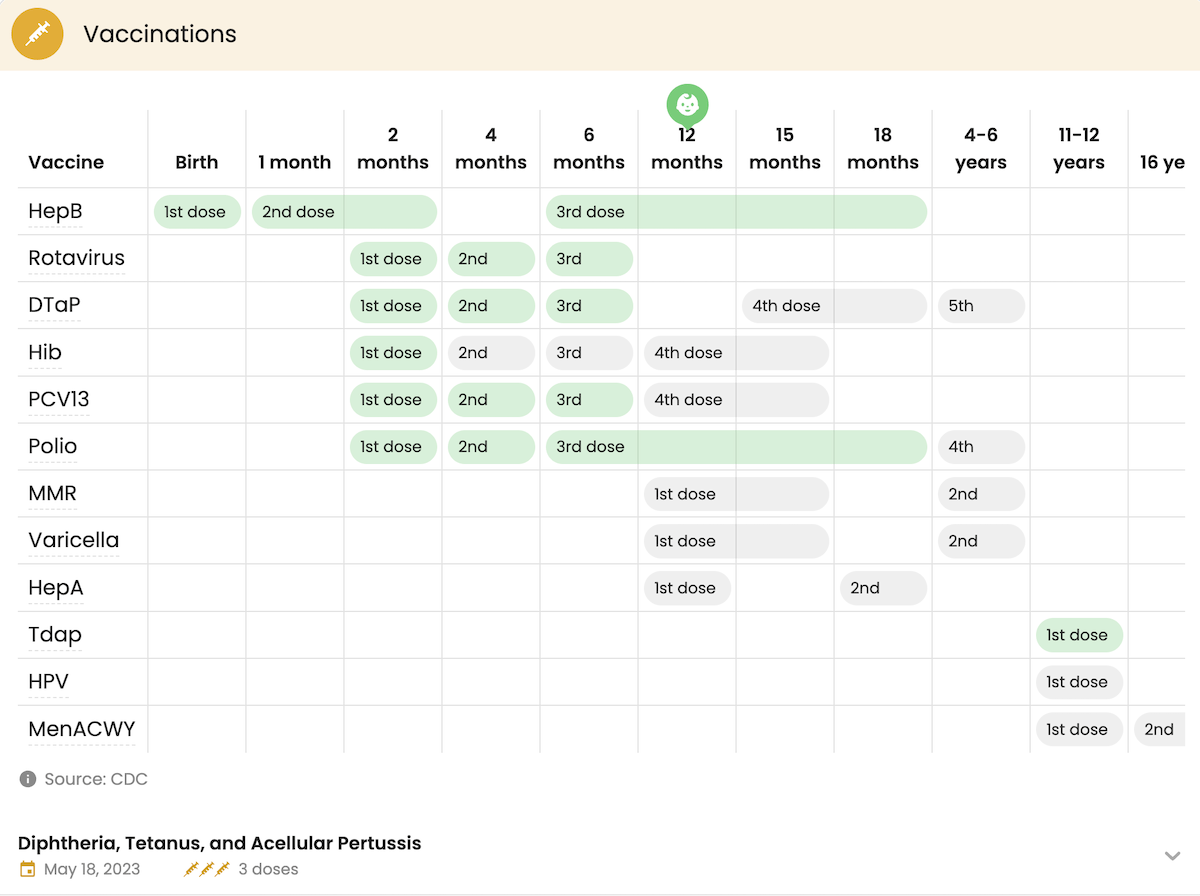Select the Polio 2nd dose pill
Screen dimensions: 1200x896
491,447
